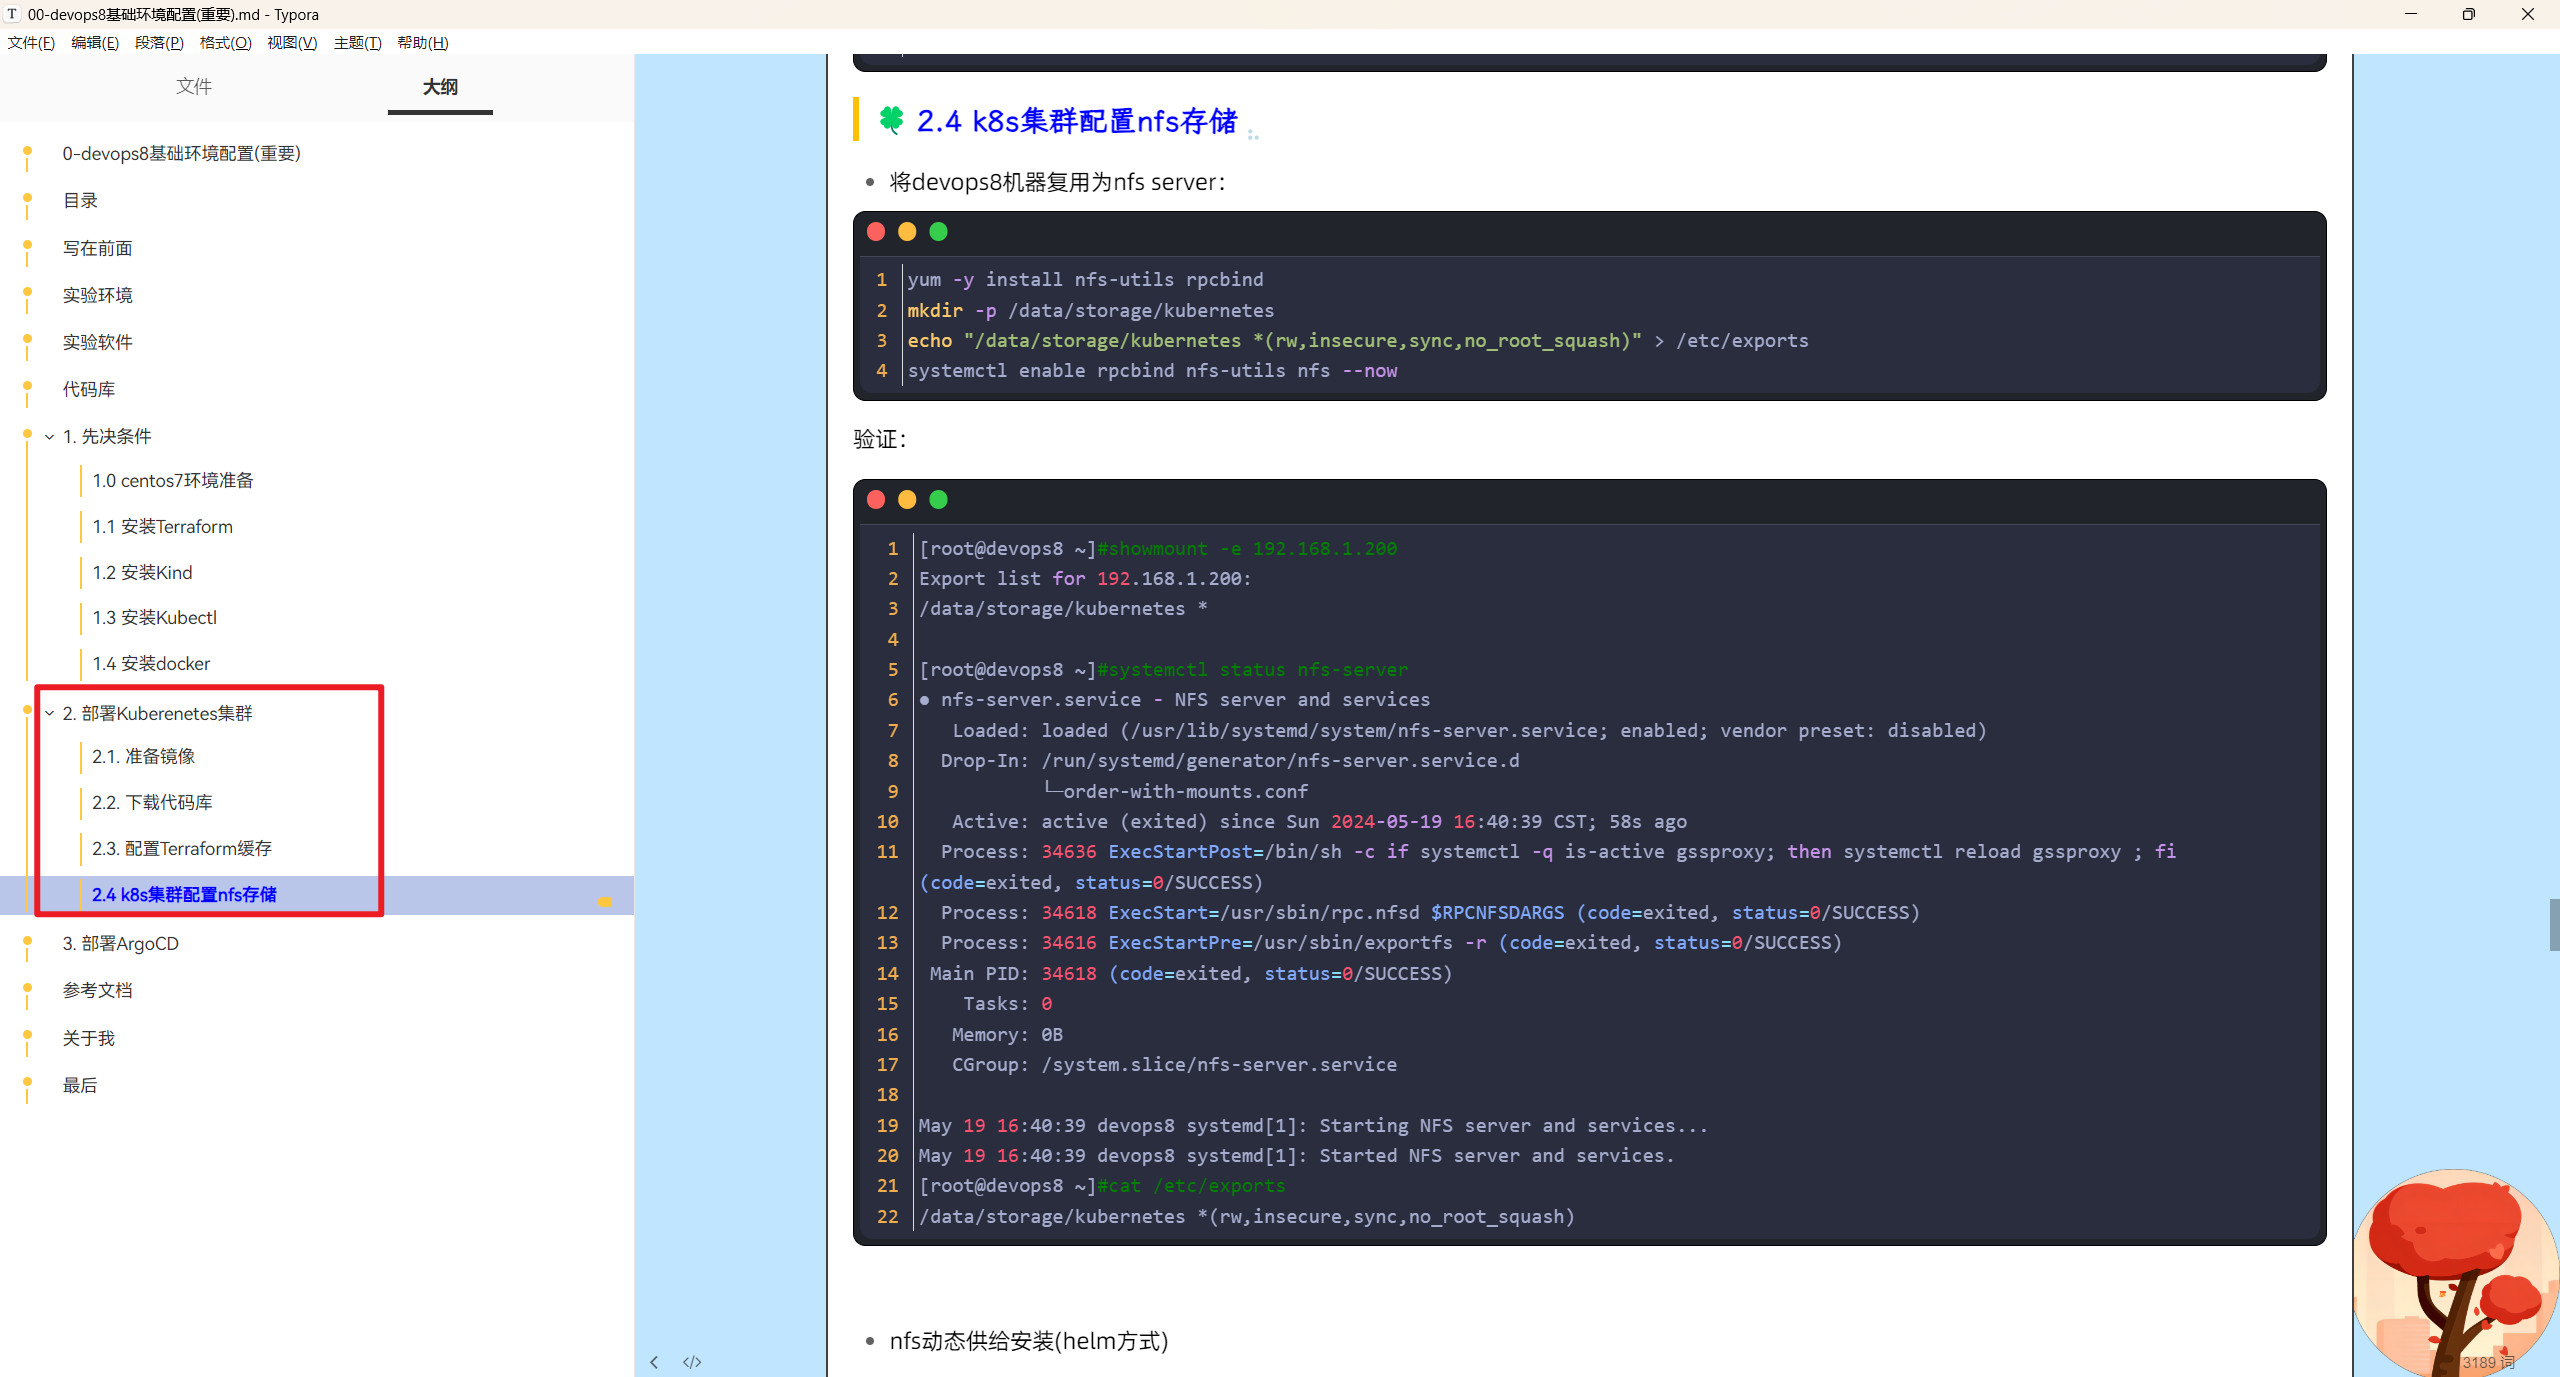Toggle source code mode icon
The width and height of the screenshot is (2560, 1377).
(692, 1362)
